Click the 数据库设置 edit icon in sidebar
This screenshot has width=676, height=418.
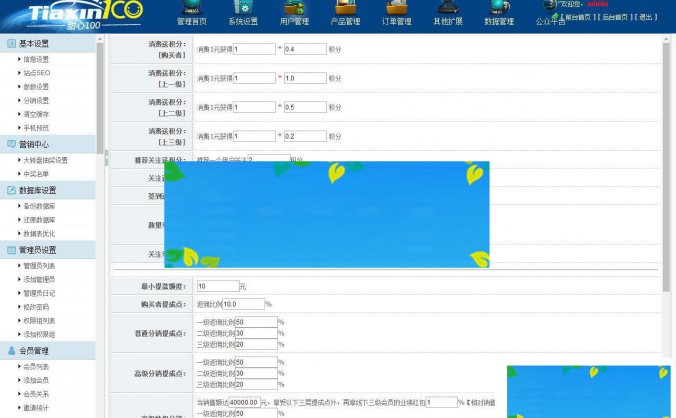[11, 190]
